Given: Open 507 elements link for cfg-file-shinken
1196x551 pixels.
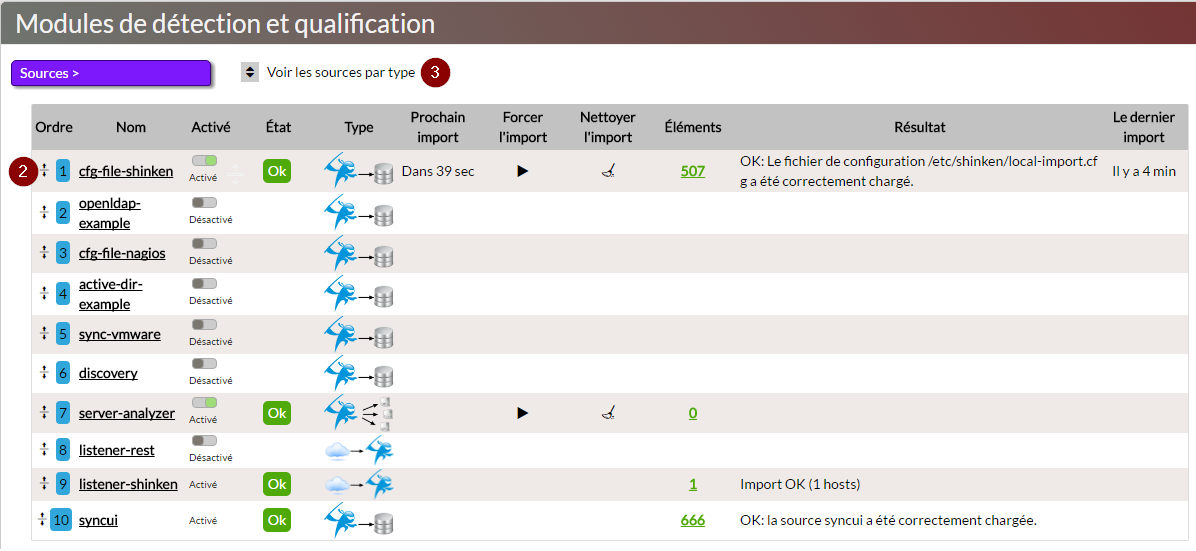Looking at the screenshot, I should tap(693, 171).
